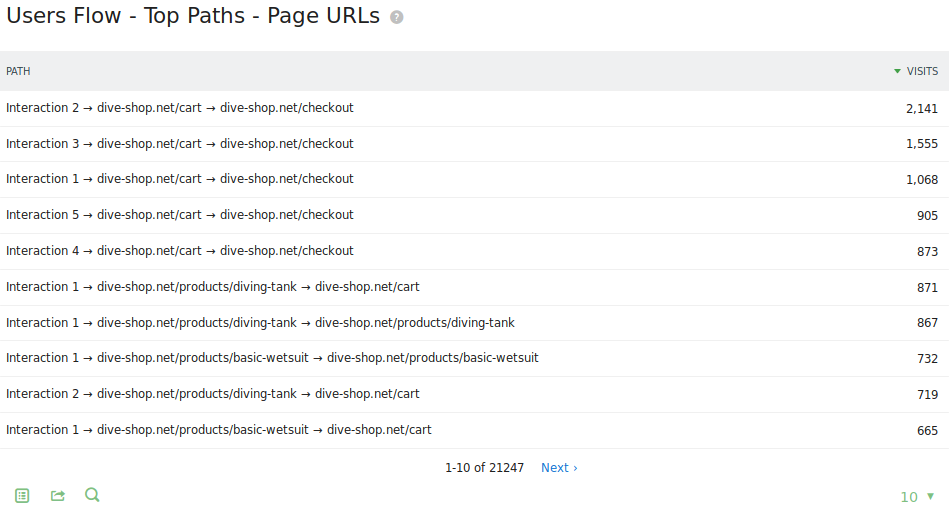Change the table visualization via the table icon

click(22, 495)
